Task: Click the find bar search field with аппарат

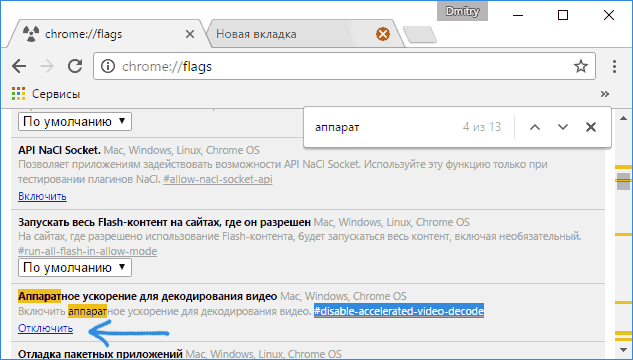Action: [384, 127]
